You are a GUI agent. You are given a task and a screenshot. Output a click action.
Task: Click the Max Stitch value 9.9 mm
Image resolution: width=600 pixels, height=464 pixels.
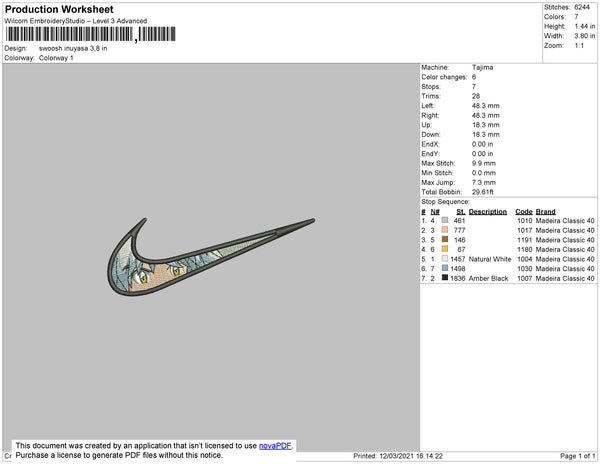click(x=484, y=163)
